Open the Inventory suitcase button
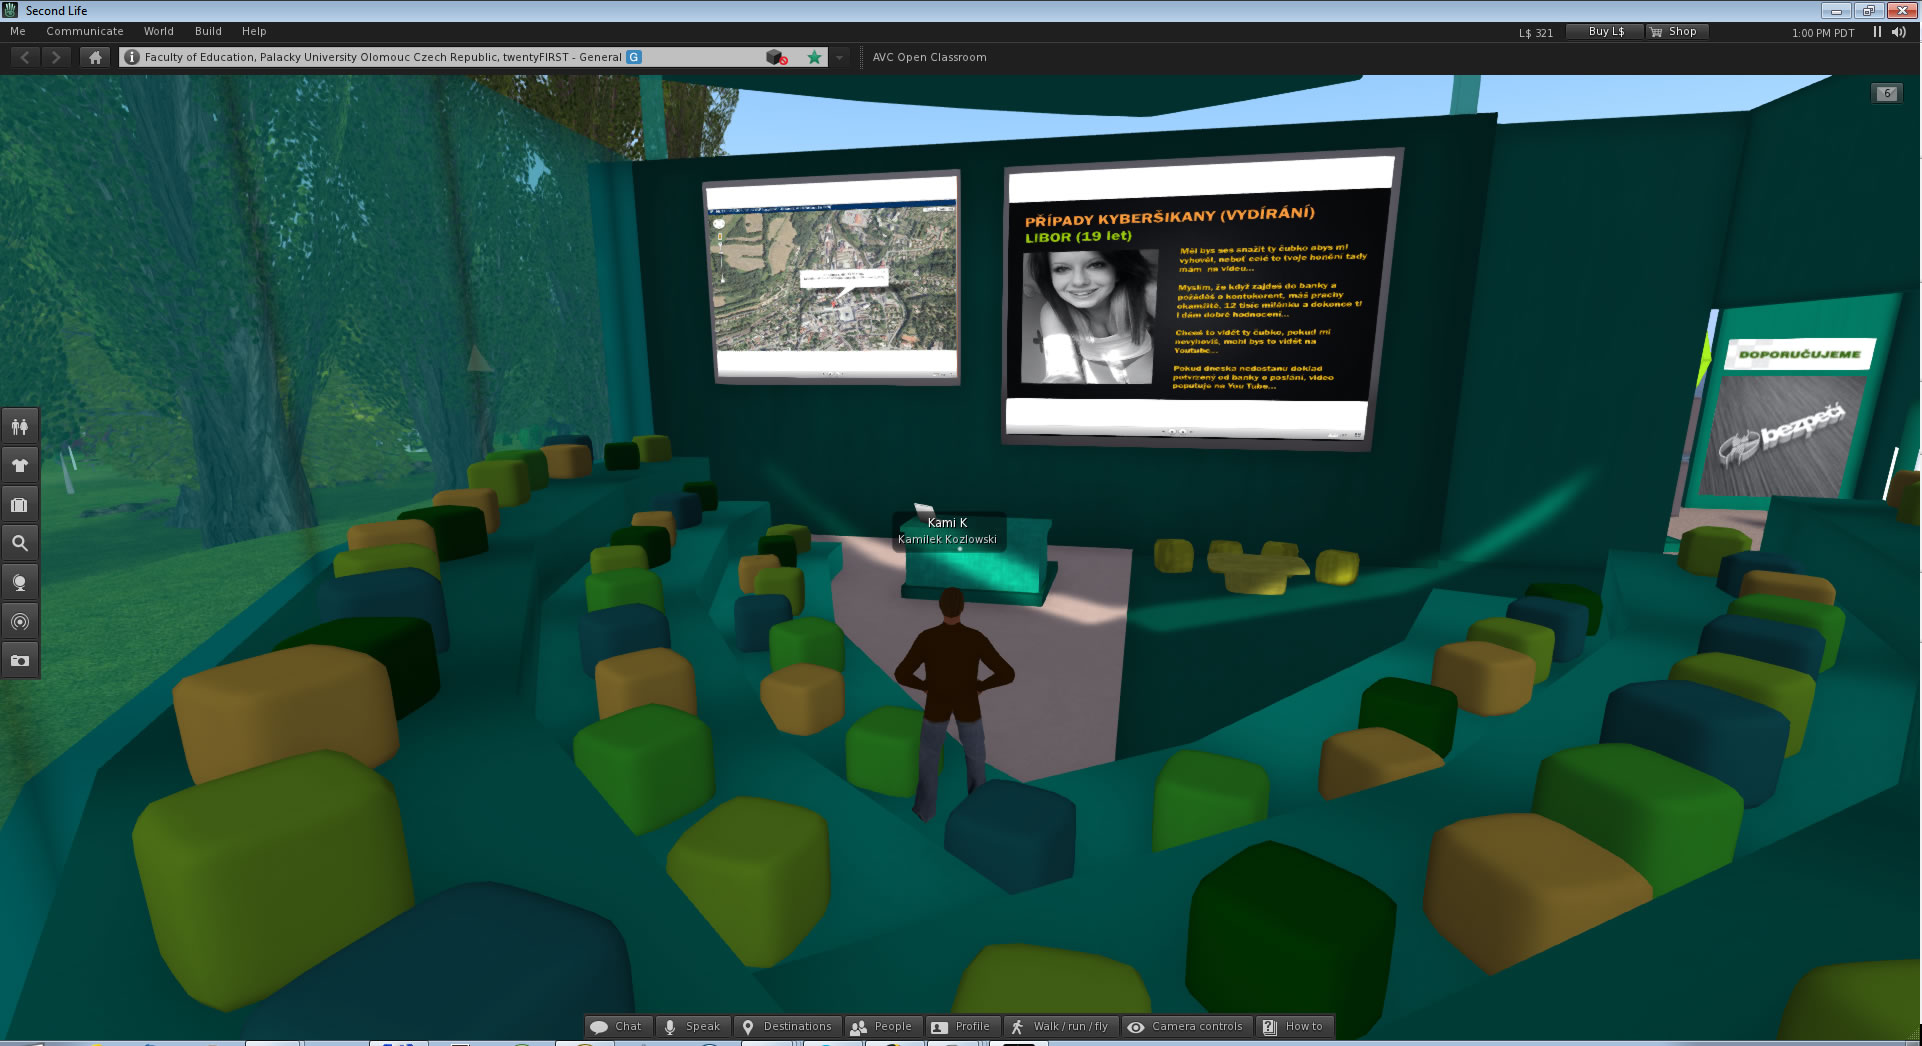This screenshot has height=1046, width=1922. [x=20, y=505]
